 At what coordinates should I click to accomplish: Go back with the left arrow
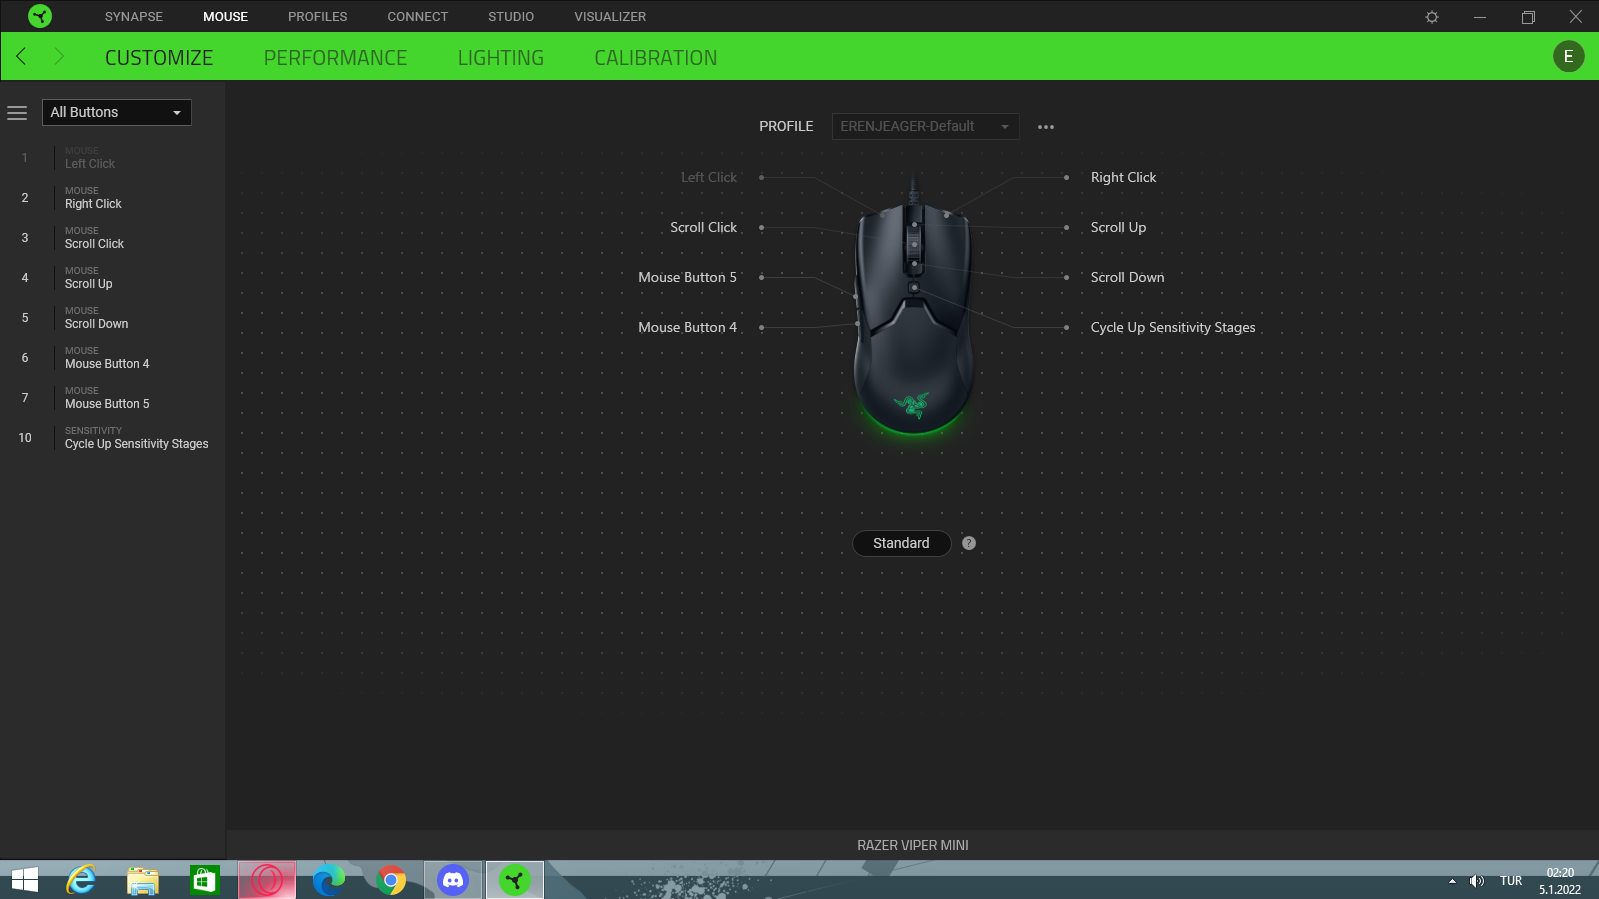coord(21,56)
